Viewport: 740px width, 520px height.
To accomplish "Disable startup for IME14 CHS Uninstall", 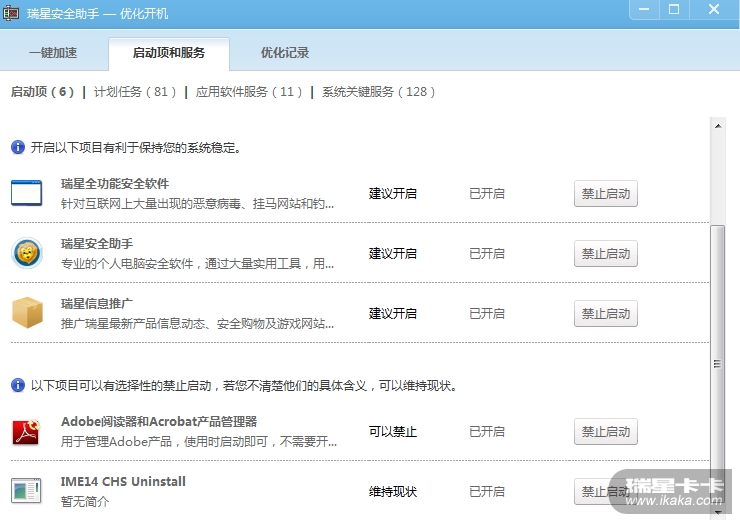I will (605, 491).
